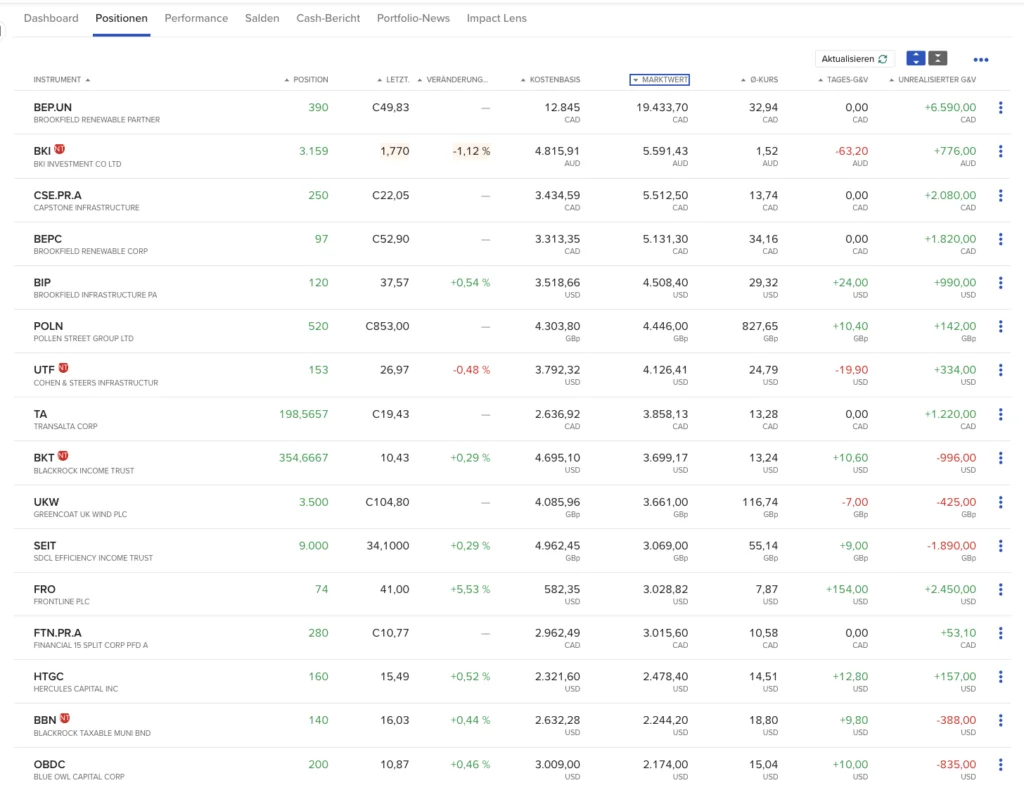This screenshot has width=1024, height=790.
Task: Sort by the Veränderung column header
Action: (453, 80)
